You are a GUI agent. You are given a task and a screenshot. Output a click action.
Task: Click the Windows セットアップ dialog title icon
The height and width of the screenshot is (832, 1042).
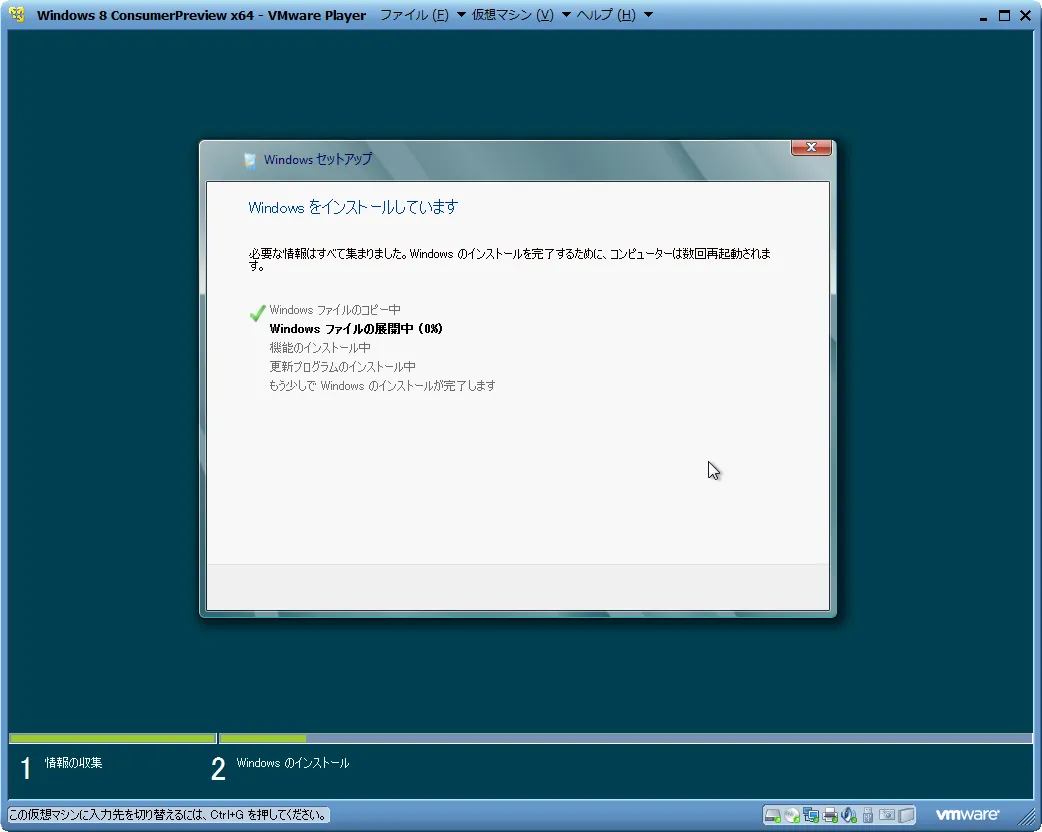point(249,160)
